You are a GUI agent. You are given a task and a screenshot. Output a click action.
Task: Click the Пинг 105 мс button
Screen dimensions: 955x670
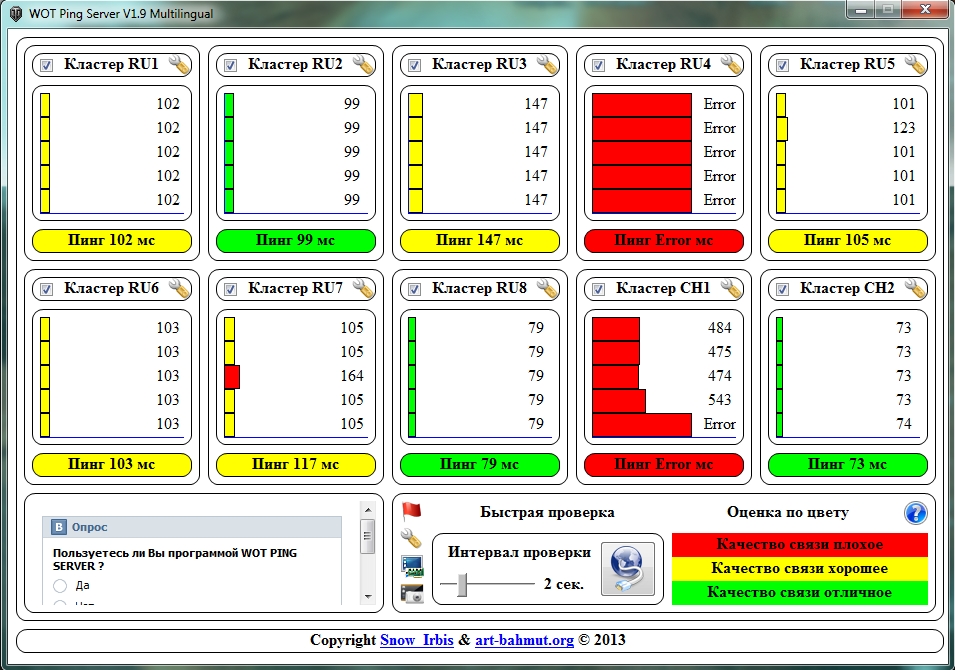click(x=847, y=241)
